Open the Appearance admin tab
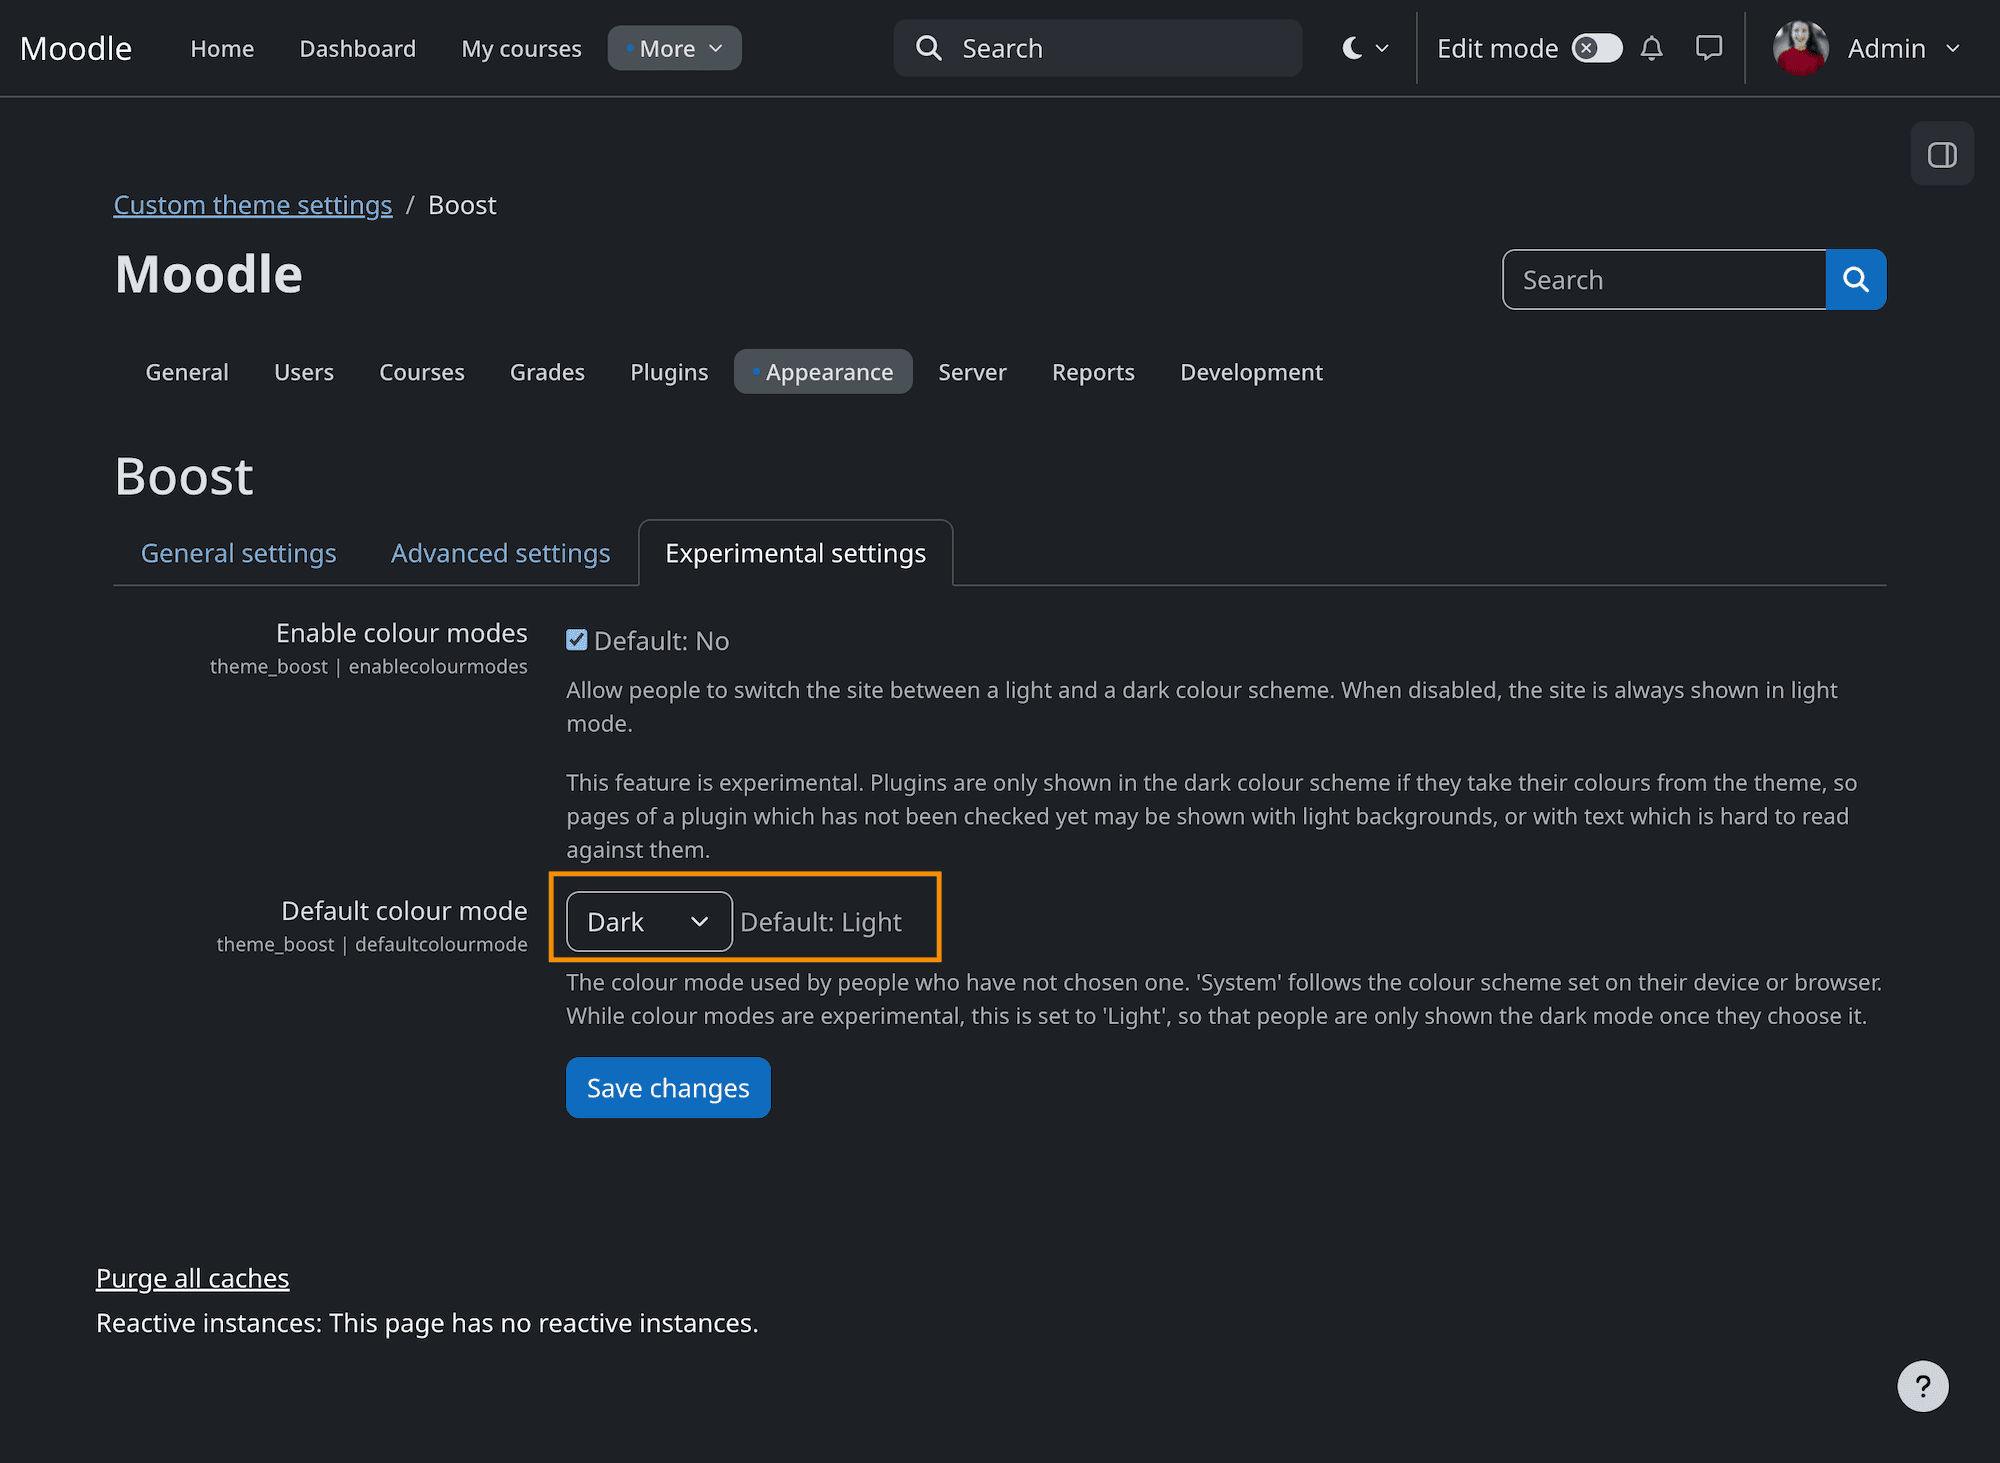 [823, 372]
